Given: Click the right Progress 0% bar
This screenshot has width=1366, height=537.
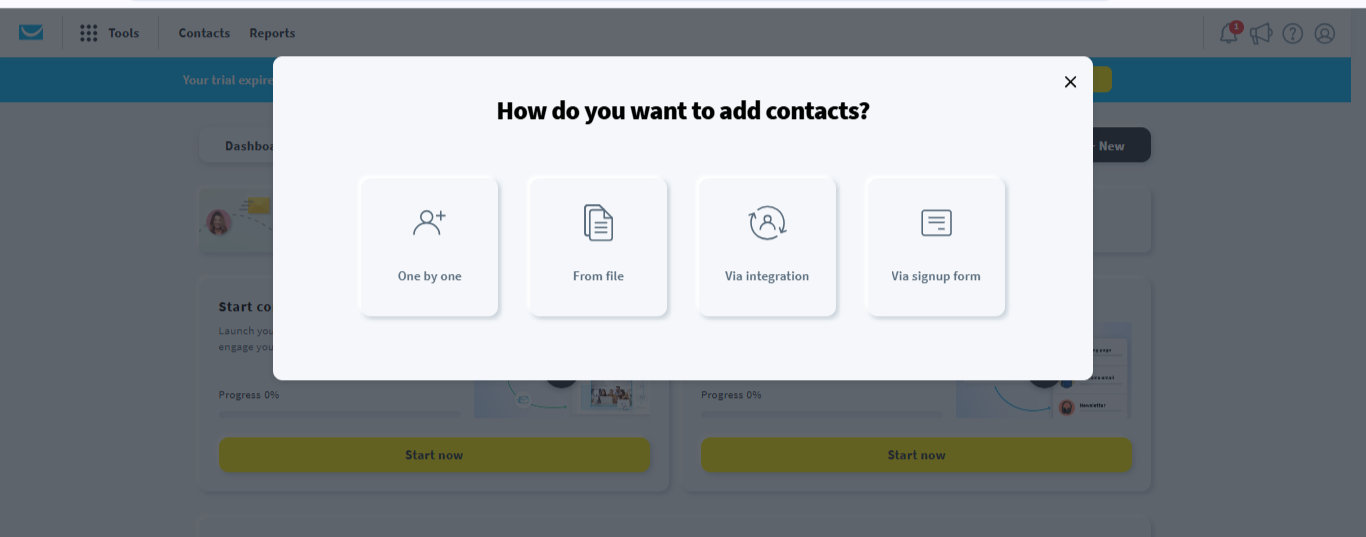Looking at the screenshot, I should point(822,414).
